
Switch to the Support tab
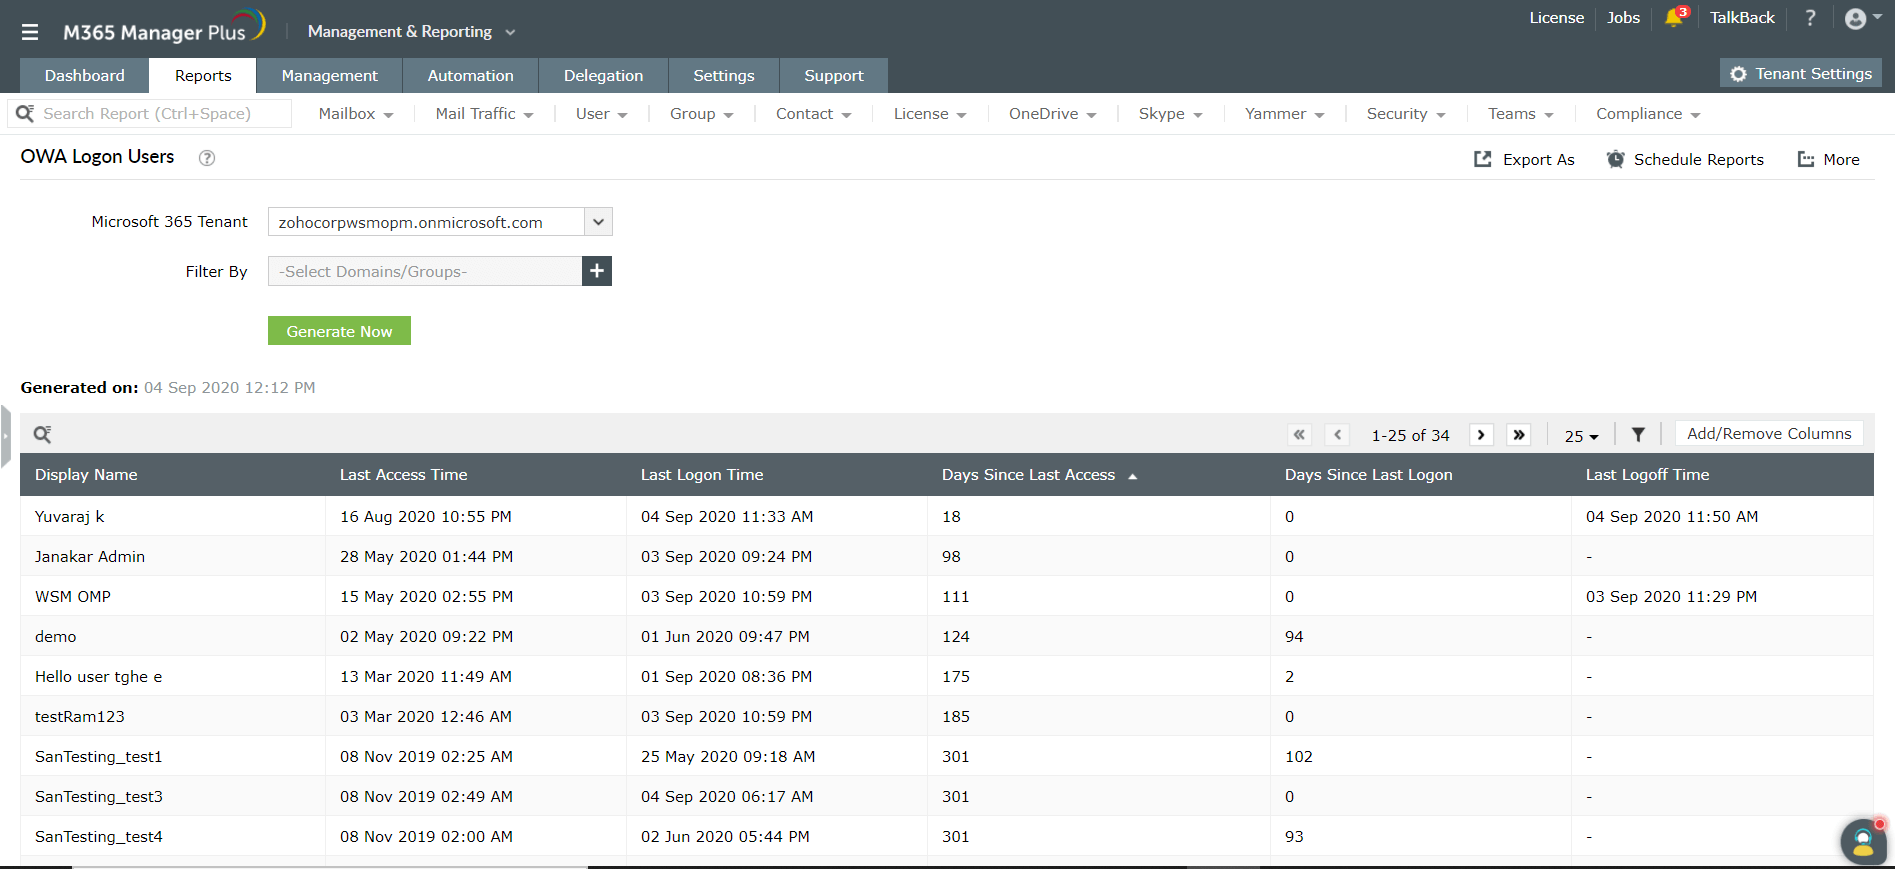tap(834, 76)
